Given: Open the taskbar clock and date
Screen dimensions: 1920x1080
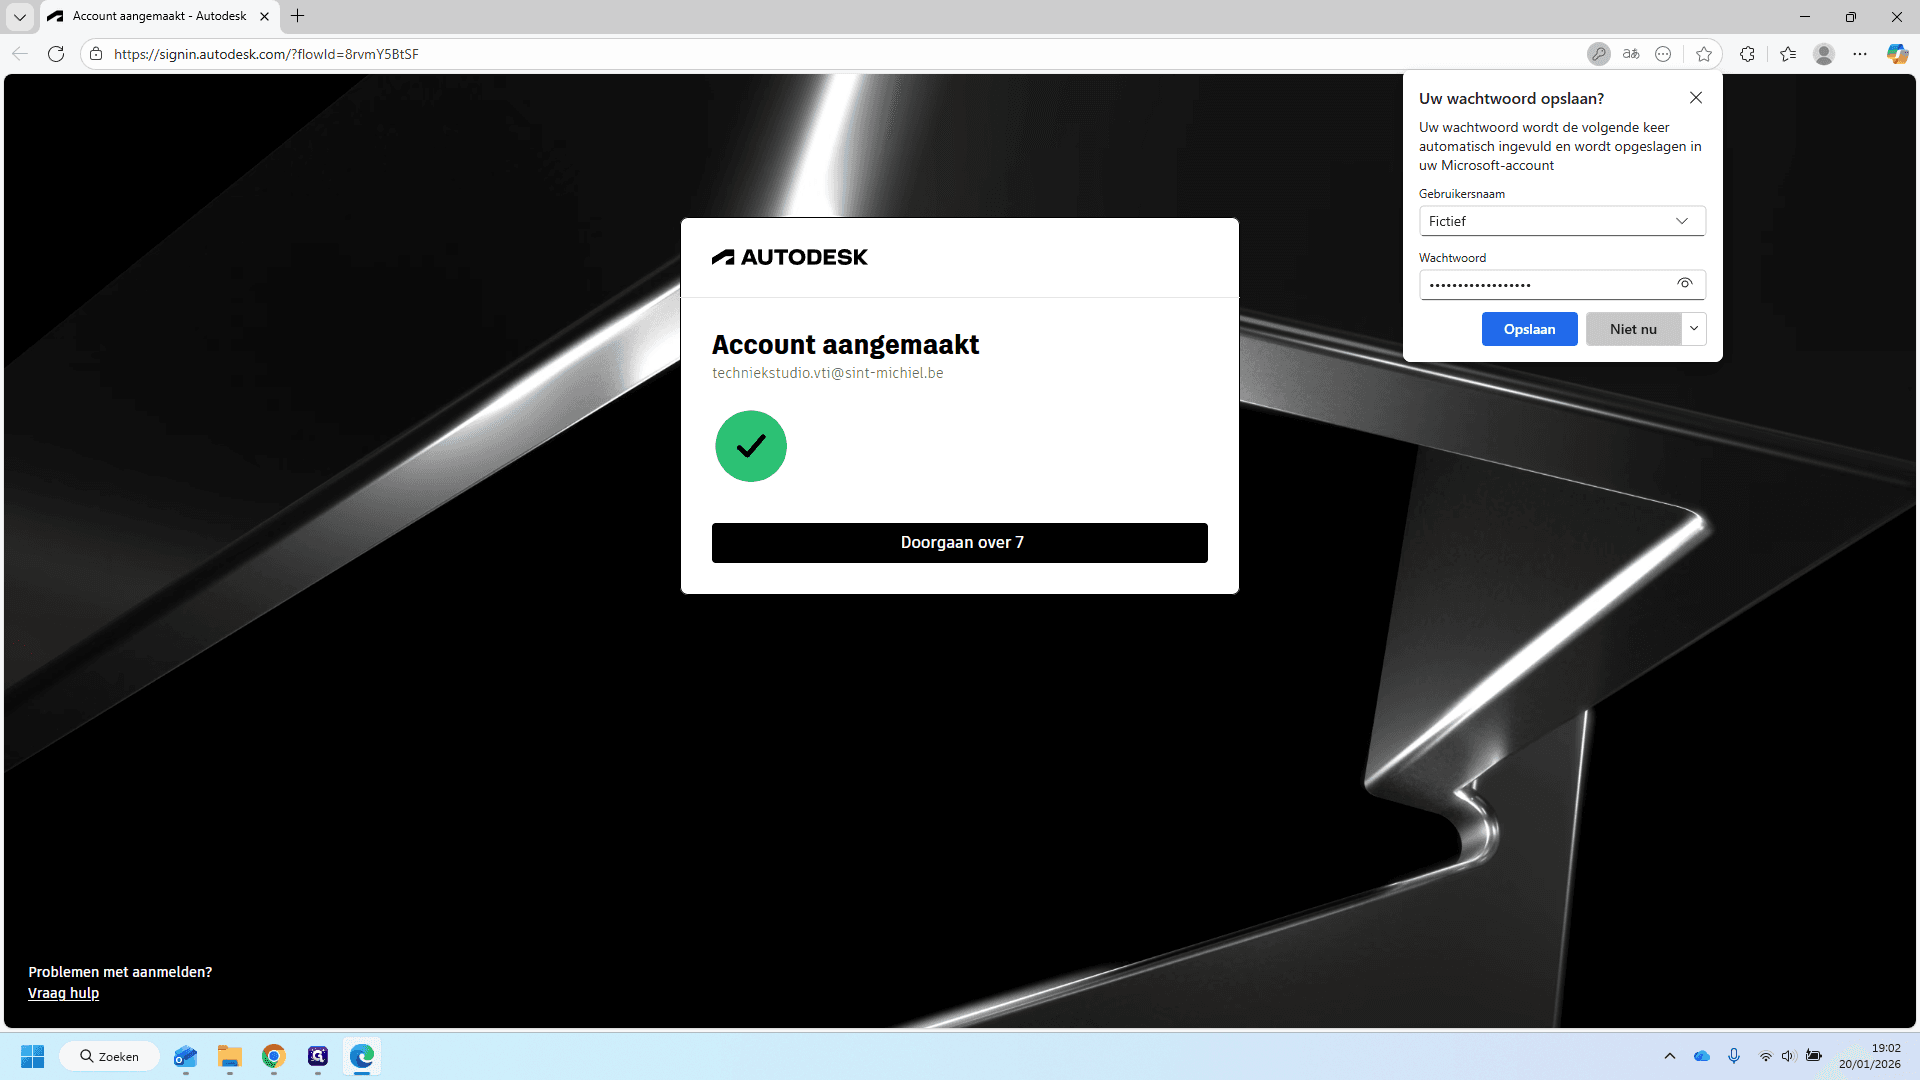Looking at the screenshot, I should 1870,1056.
